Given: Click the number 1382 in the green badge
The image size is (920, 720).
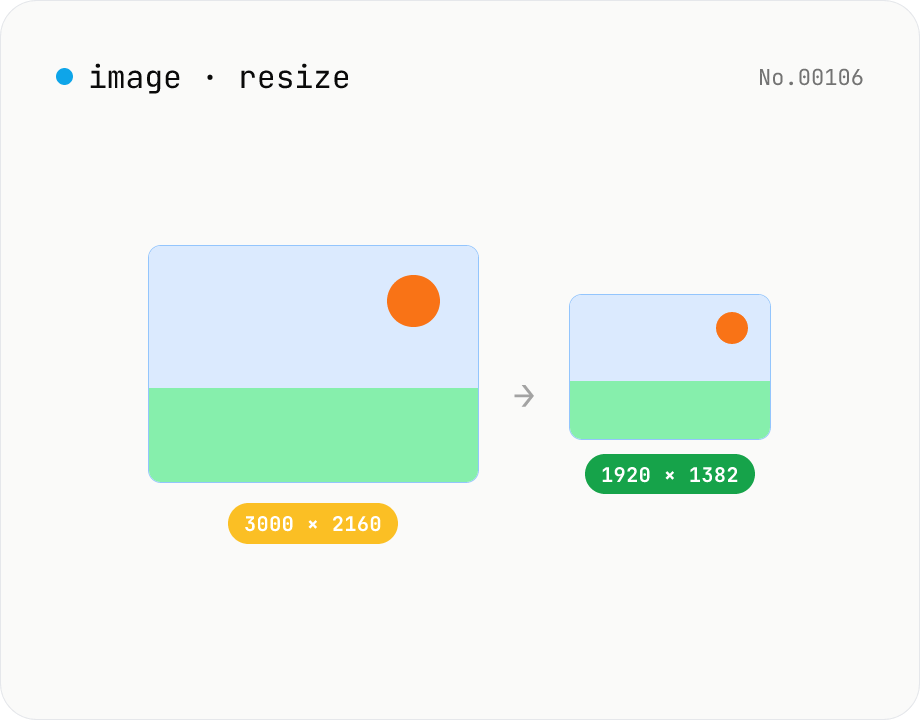Looking at the screenshot, I should point(713,475).
